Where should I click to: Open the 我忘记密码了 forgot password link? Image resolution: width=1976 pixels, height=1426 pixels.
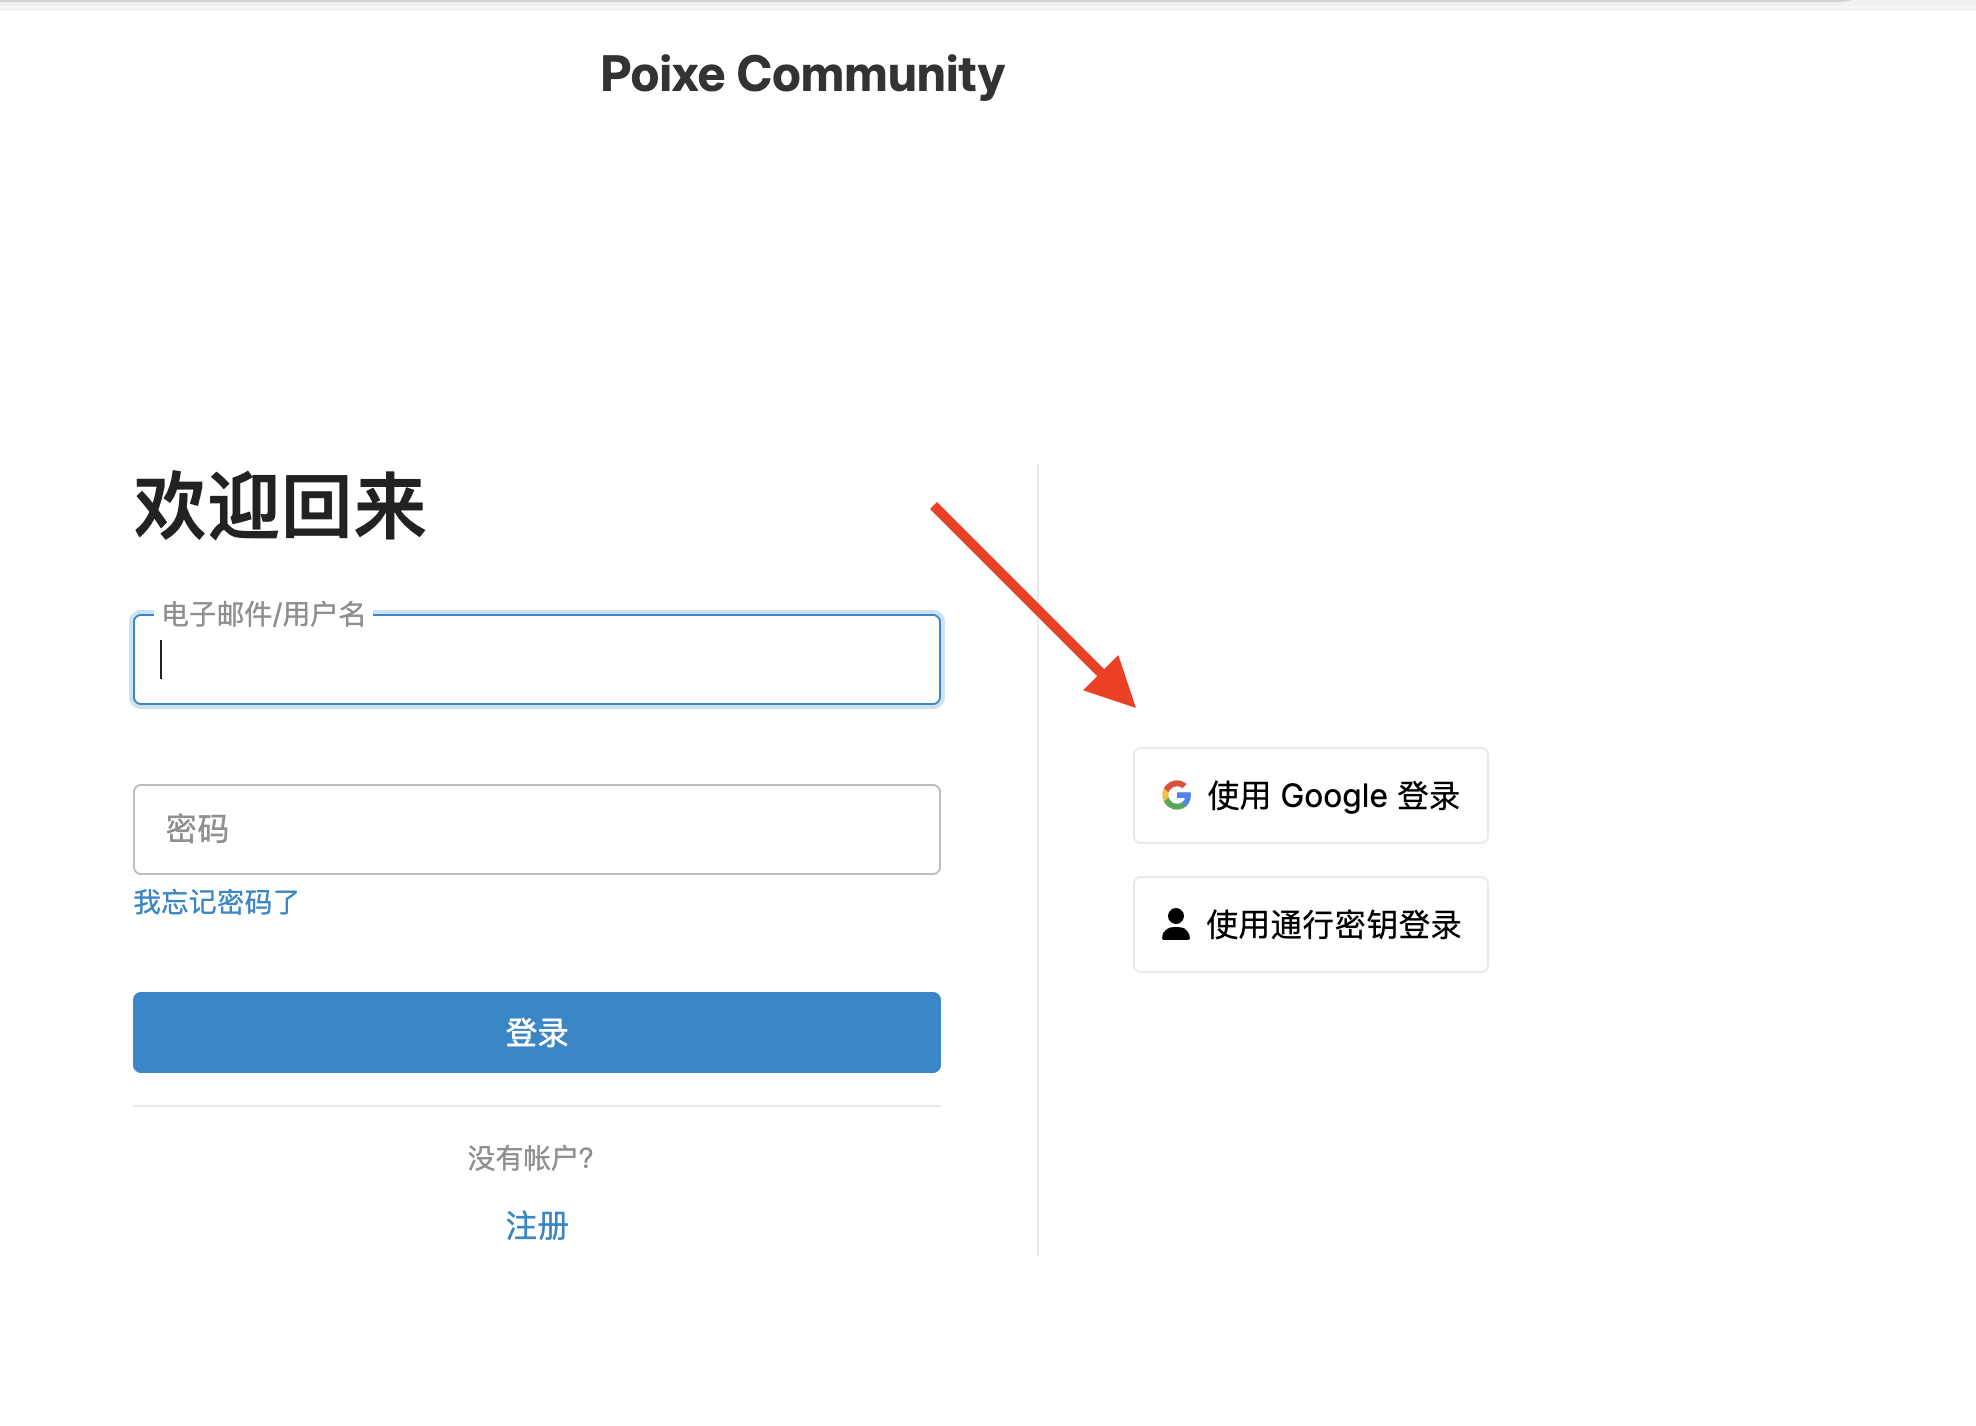point(216,902)
